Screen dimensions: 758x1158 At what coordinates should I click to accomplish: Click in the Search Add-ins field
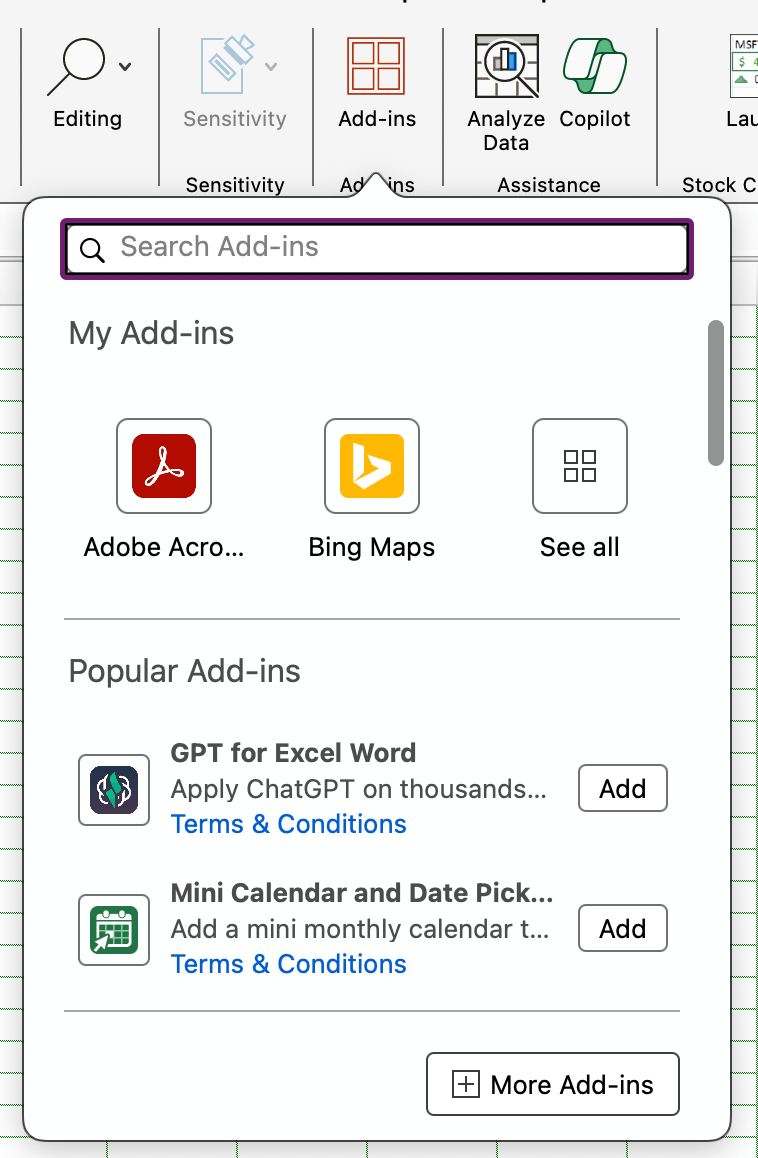390,248
